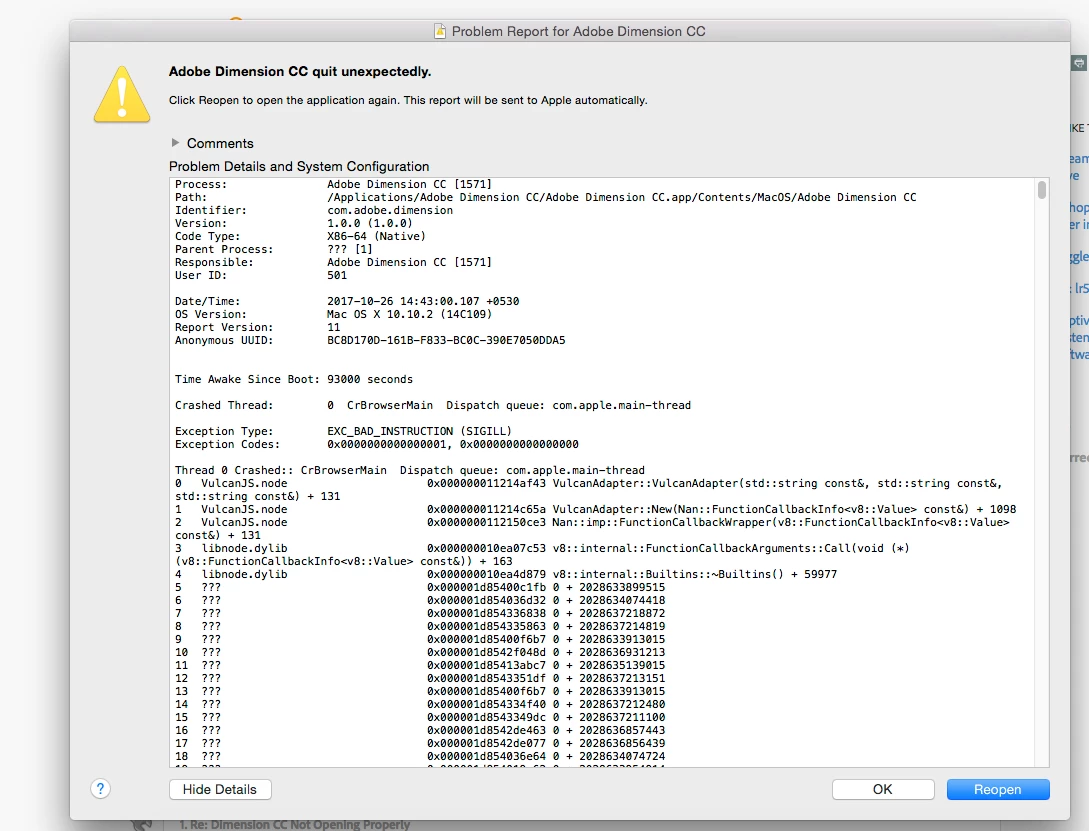Click the text "com.adobe.dimension" identifier

[390, 210]
